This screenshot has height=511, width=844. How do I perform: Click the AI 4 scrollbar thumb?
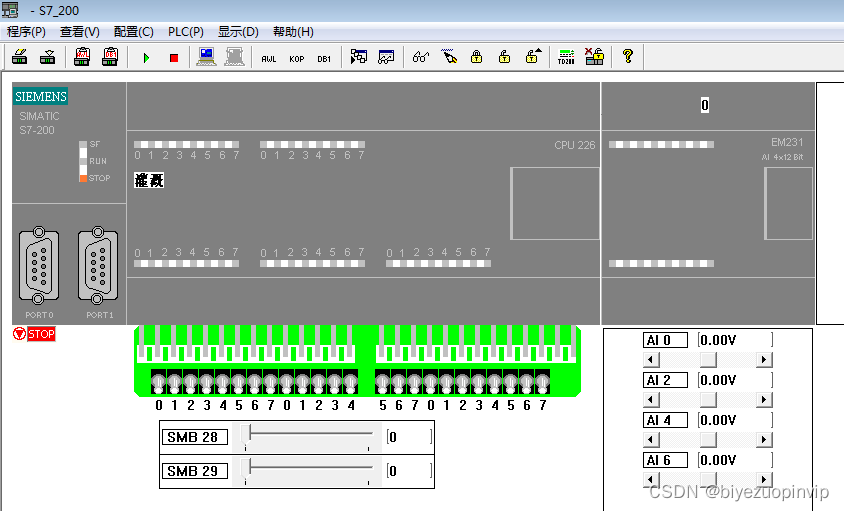pos(708,439)
